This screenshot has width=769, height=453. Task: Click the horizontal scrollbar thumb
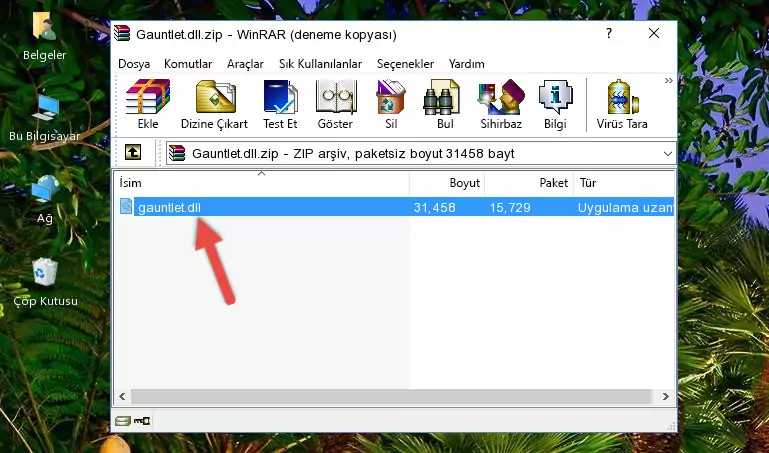(391, 396)
